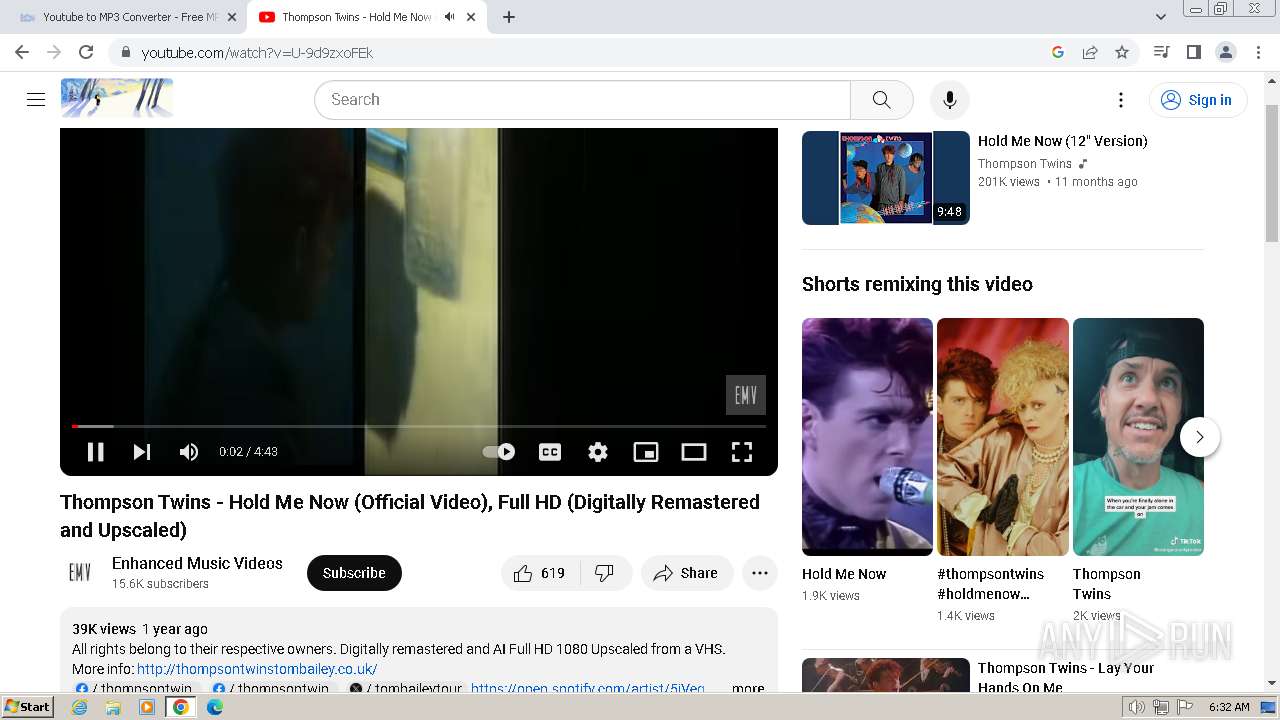Open Windows Media Player from taskbar
The image size is (1280, 720).
pyautogui.click(x=147, y=707)
